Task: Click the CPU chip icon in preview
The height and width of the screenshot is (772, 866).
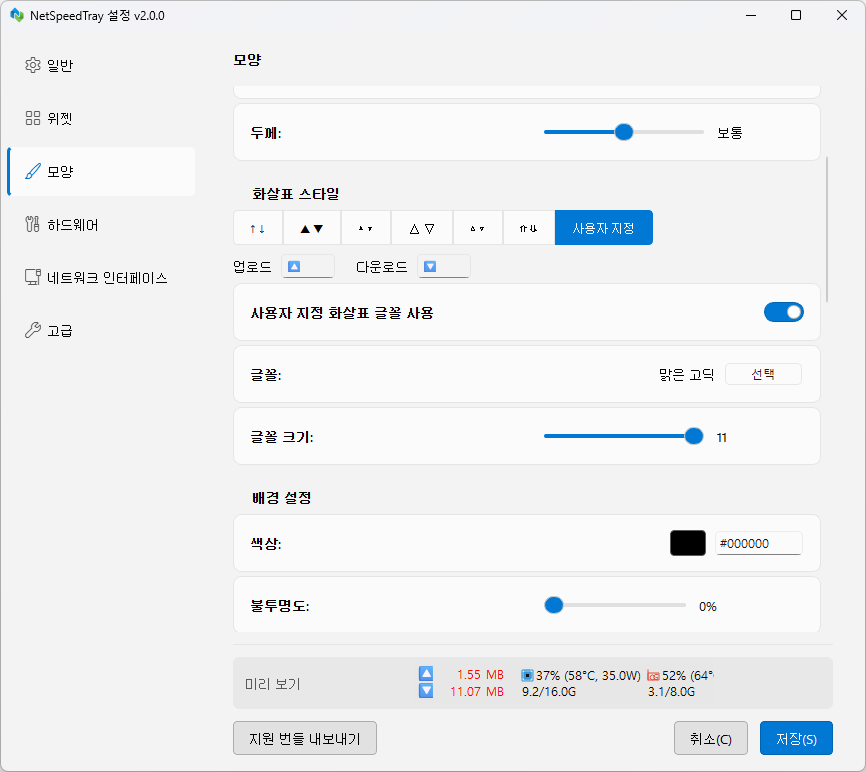Action: 527,675
